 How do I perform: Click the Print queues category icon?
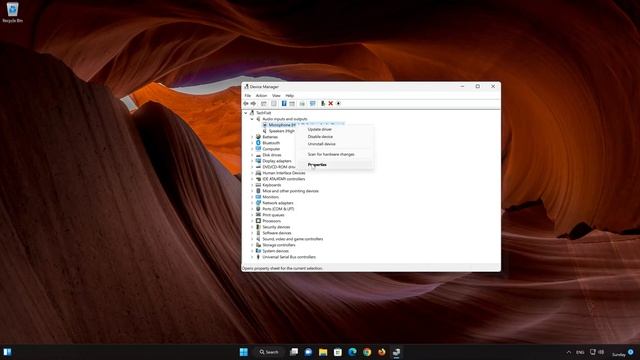[x=258, y=215]
